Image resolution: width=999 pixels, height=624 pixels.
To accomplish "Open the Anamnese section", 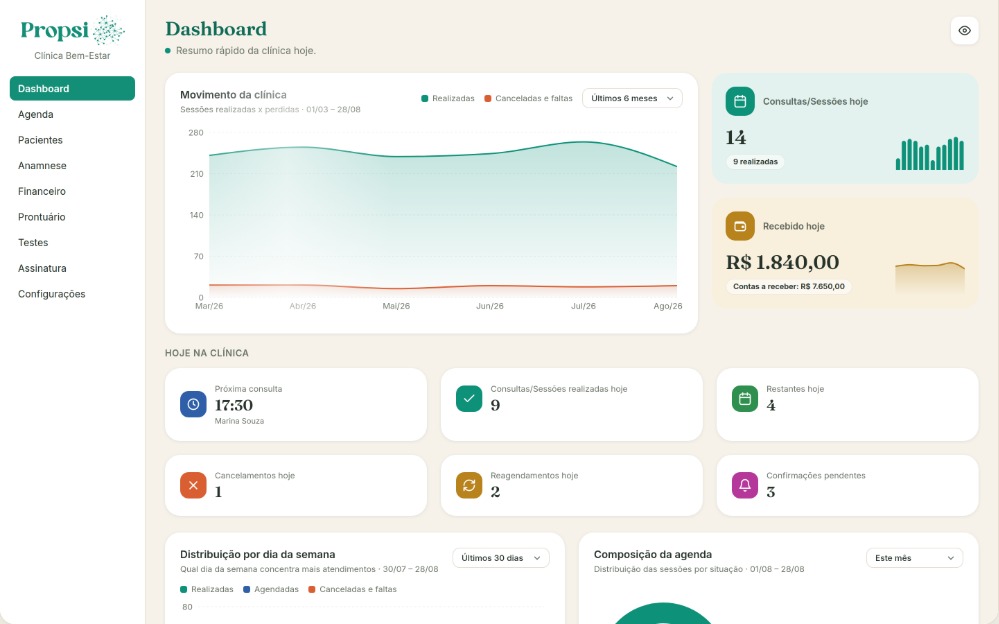I will click(x=72, y=166).
